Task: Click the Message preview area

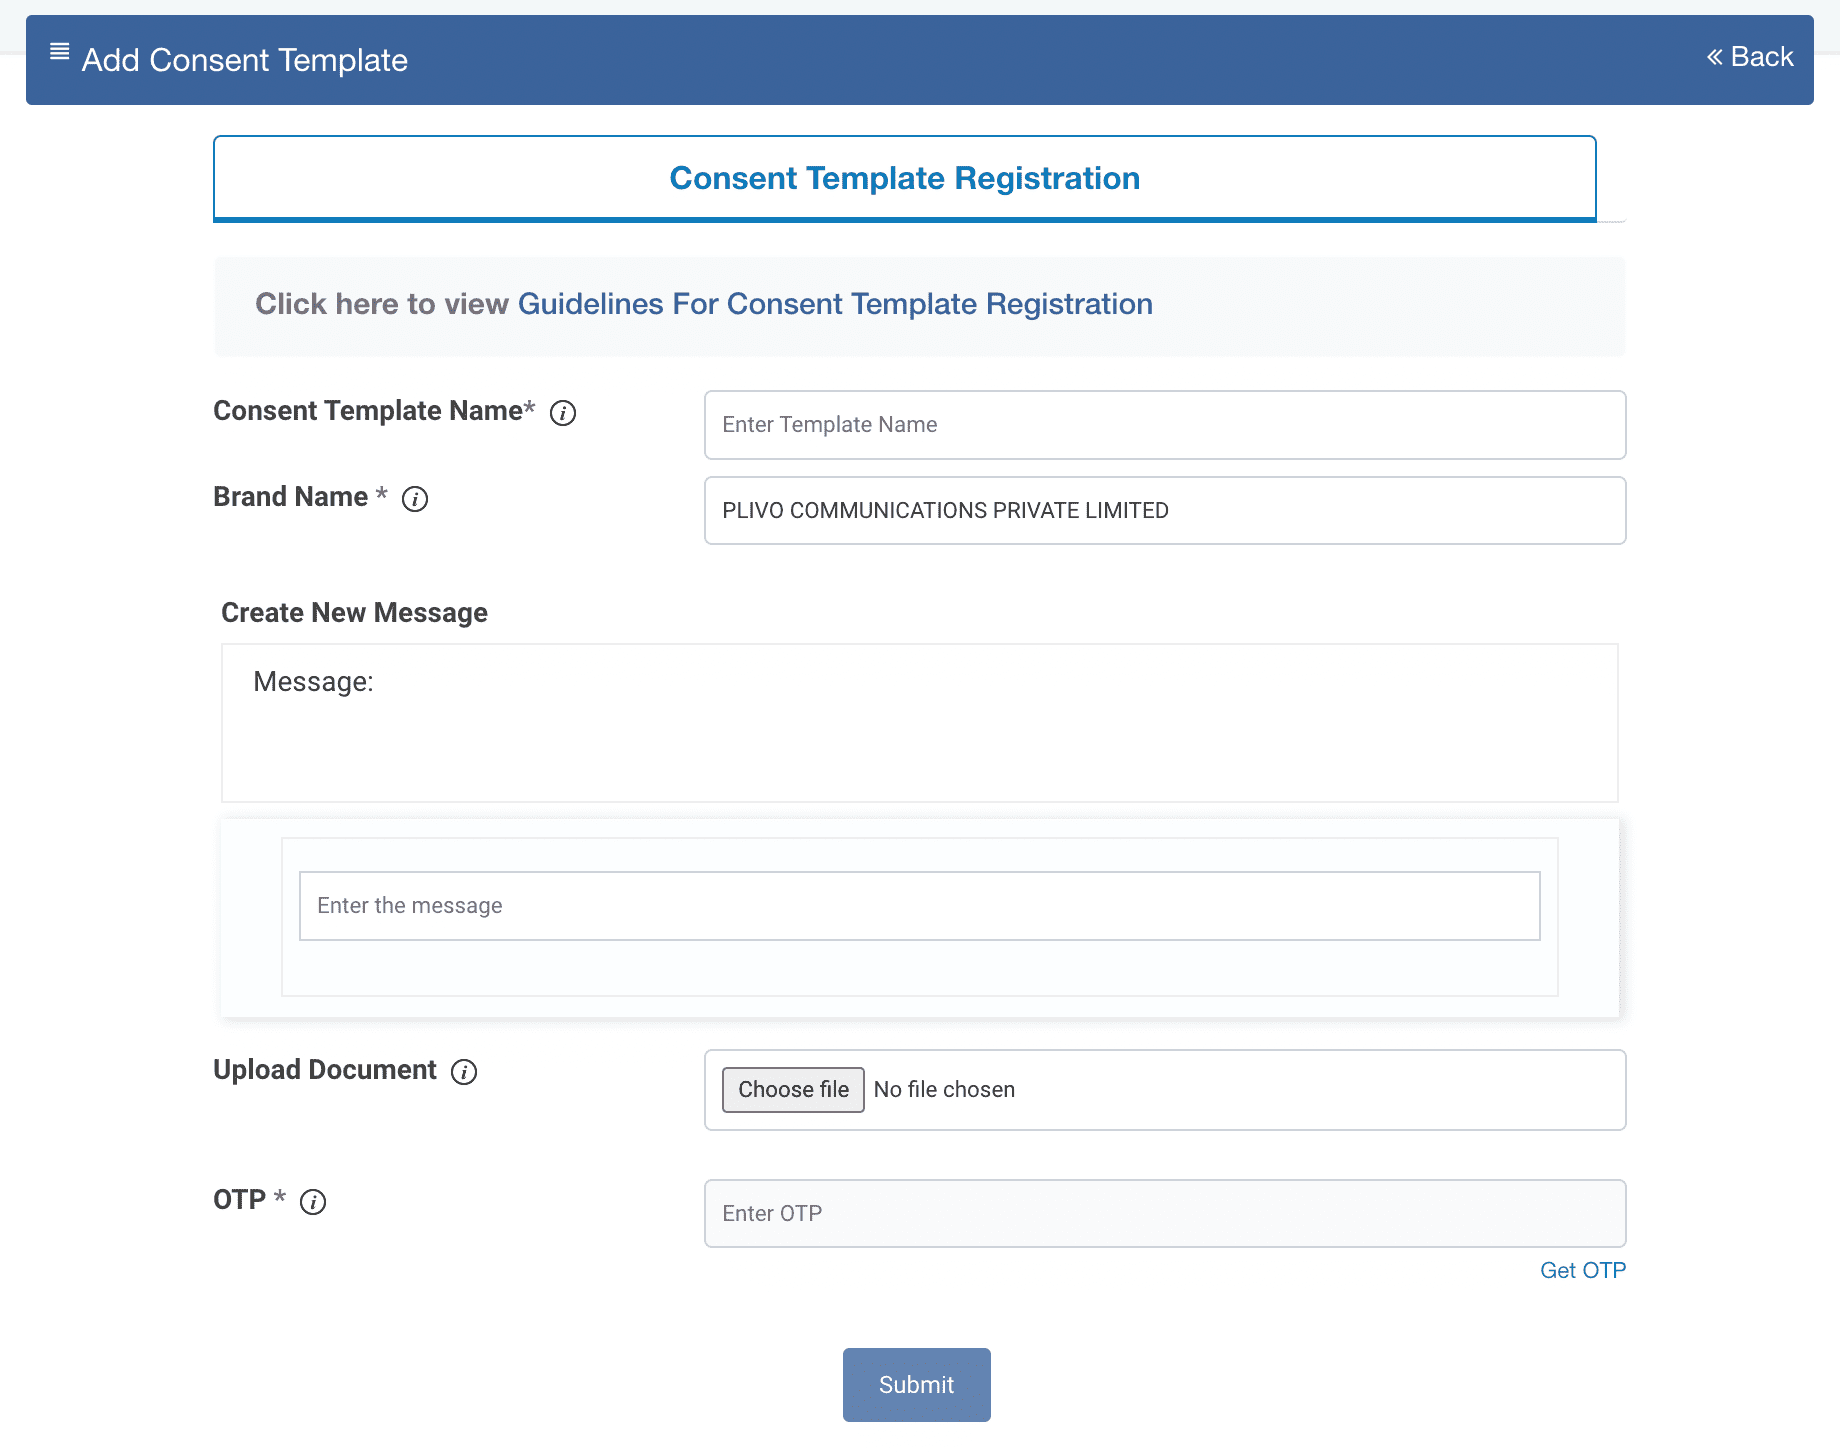Action: coord(918,723)
